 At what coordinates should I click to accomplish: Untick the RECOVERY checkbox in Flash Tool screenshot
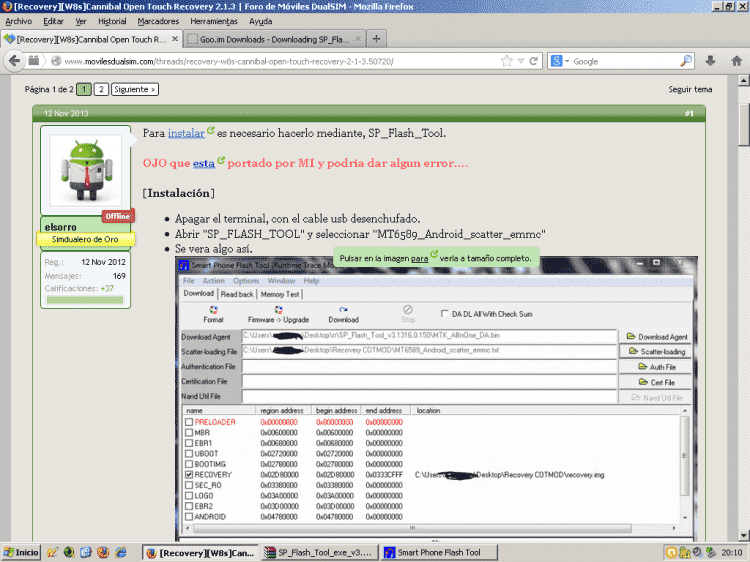click(x=189, y=474)
